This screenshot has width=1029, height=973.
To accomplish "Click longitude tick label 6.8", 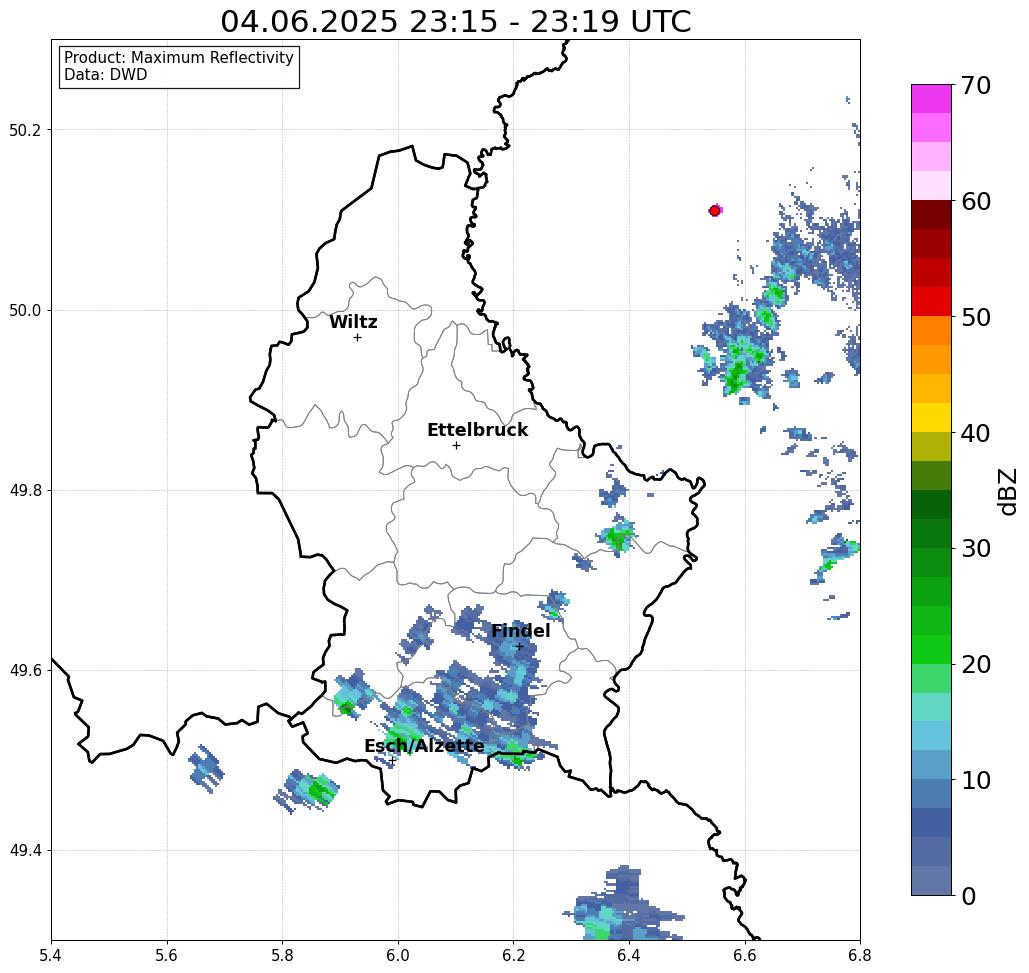I will tap(860, 955).
